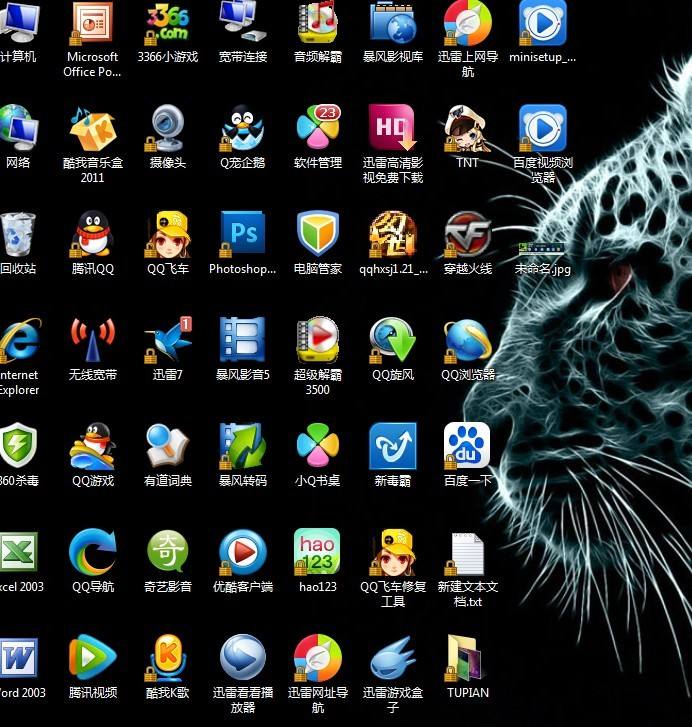Open the TUPIAN folder
Viewport: 692px width, 727px height.
(x=465, y=658)
